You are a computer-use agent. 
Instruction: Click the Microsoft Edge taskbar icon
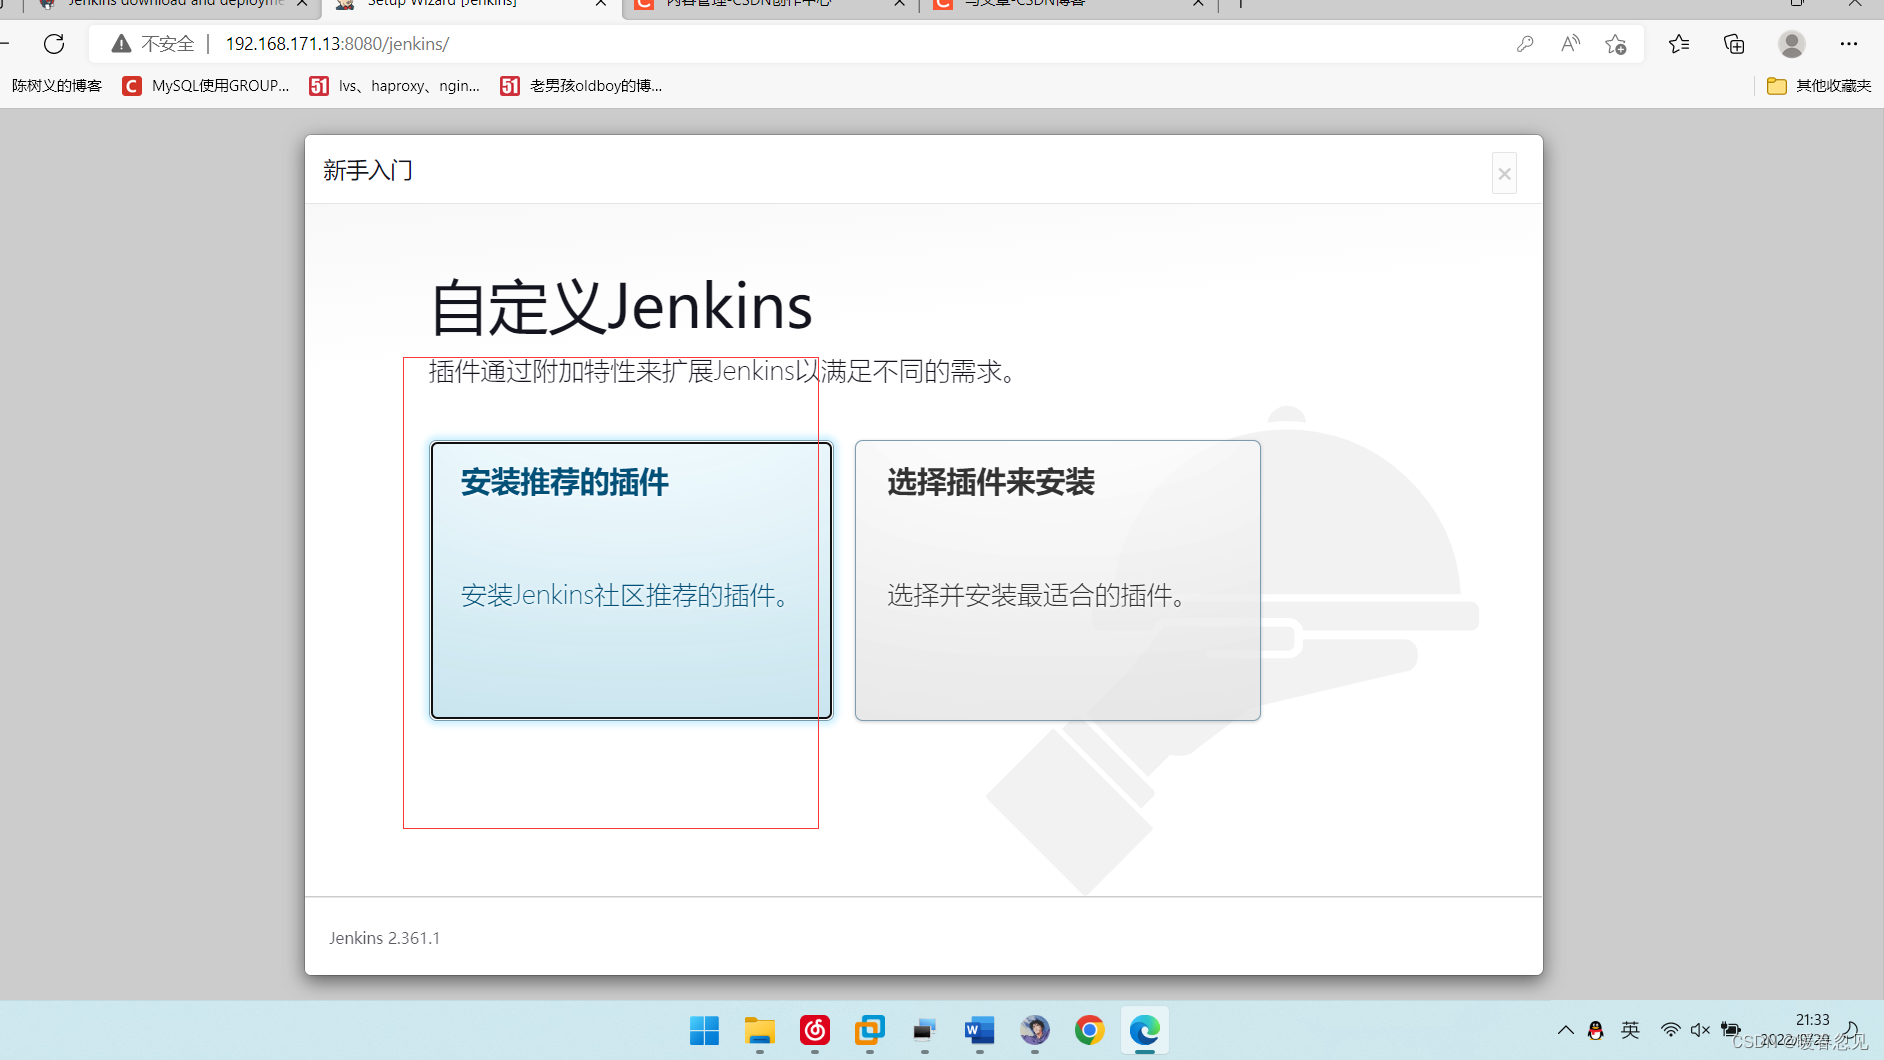(1145, 1030)
